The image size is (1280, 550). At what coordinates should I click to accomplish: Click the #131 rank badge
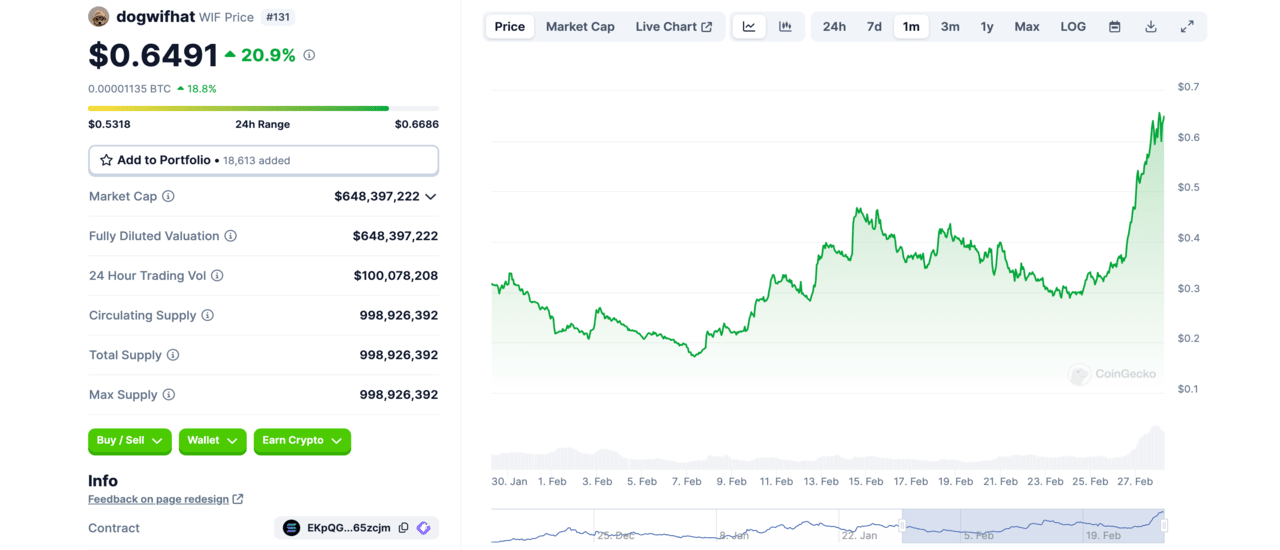pyautogui.click(x=278, y=17)
